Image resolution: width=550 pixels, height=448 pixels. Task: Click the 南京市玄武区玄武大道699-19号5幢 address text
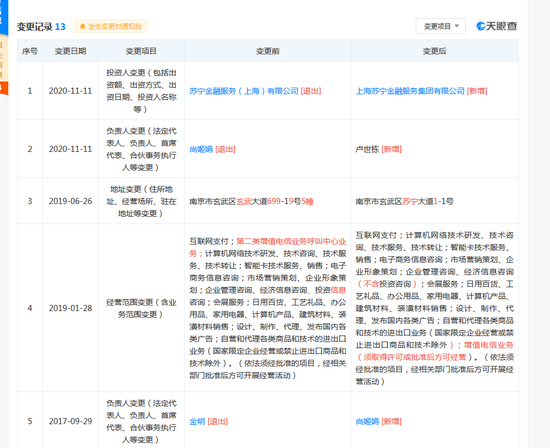click(251, 201)
